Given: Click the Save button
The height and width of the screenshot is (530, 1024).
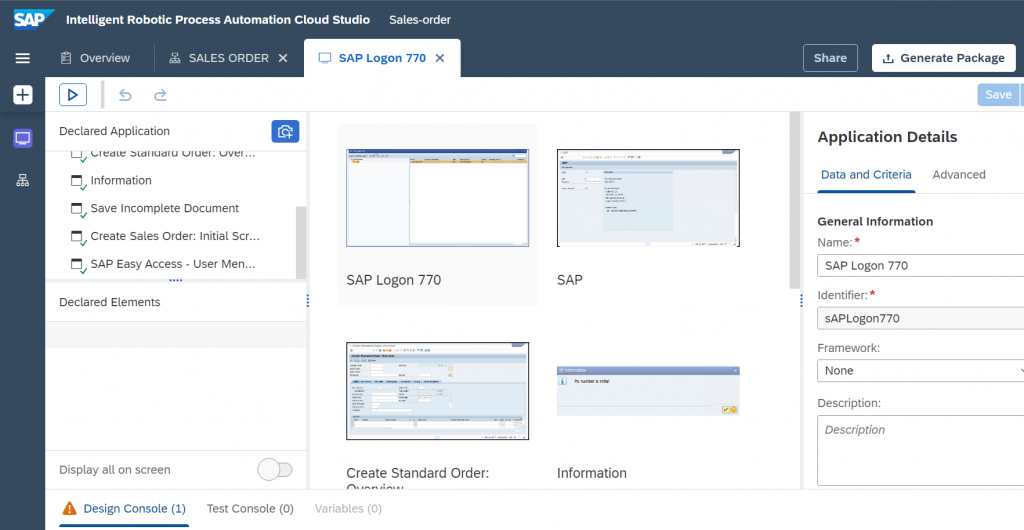Looking at the screenshot, I should [x=998, y=95].
